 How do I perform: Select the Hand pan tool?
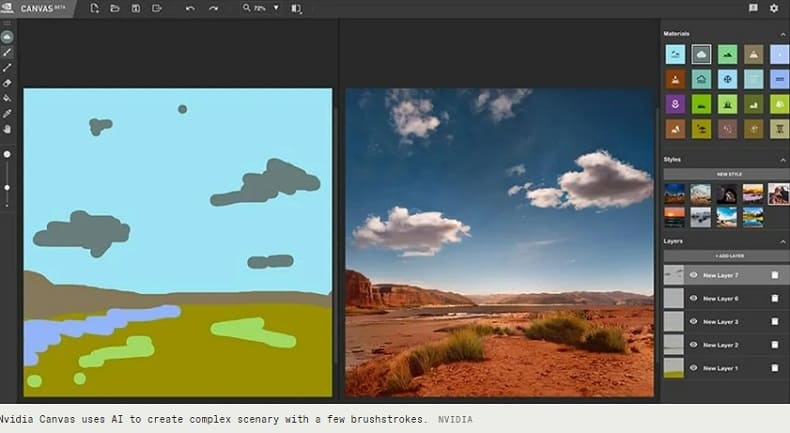click(7, 130)
